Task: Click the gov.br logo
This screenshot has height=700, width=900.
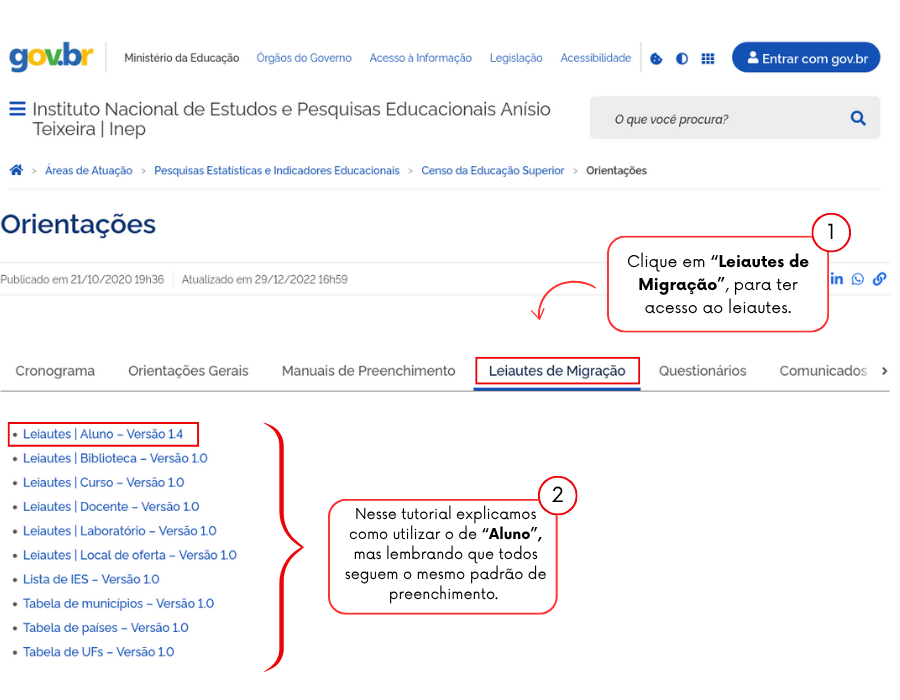Action: click(x=50, y=57)
